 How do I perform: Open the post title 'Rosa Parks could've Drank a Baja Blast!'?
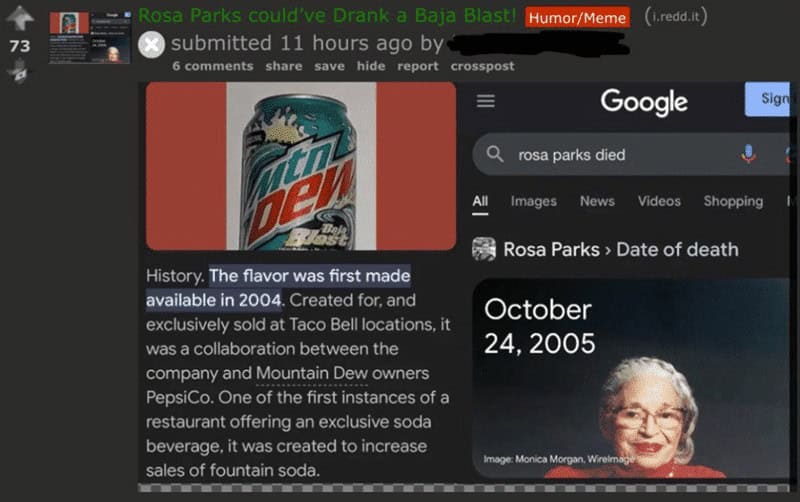pyautogui.click(x=327, y=16)
